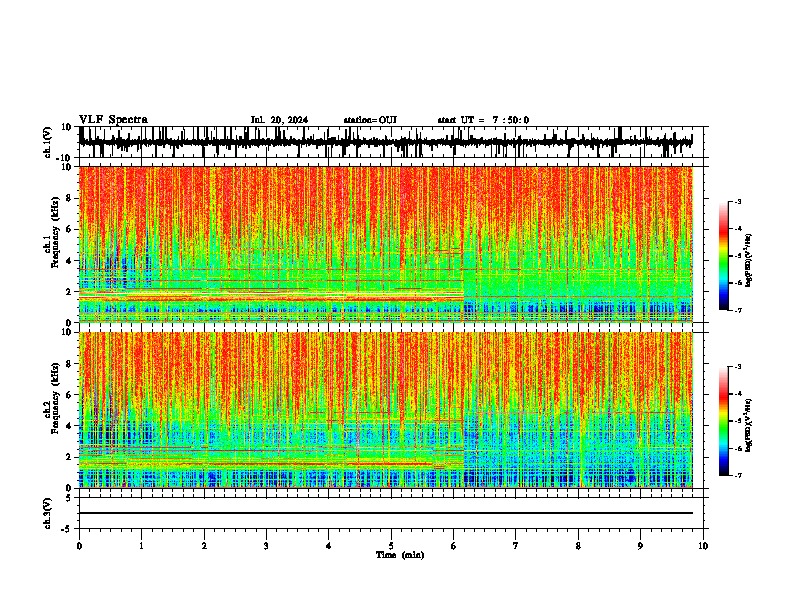Click the flat ch.3 voltage trace line
This screenshot has height=612, width=792.
[x=386, y=513]
